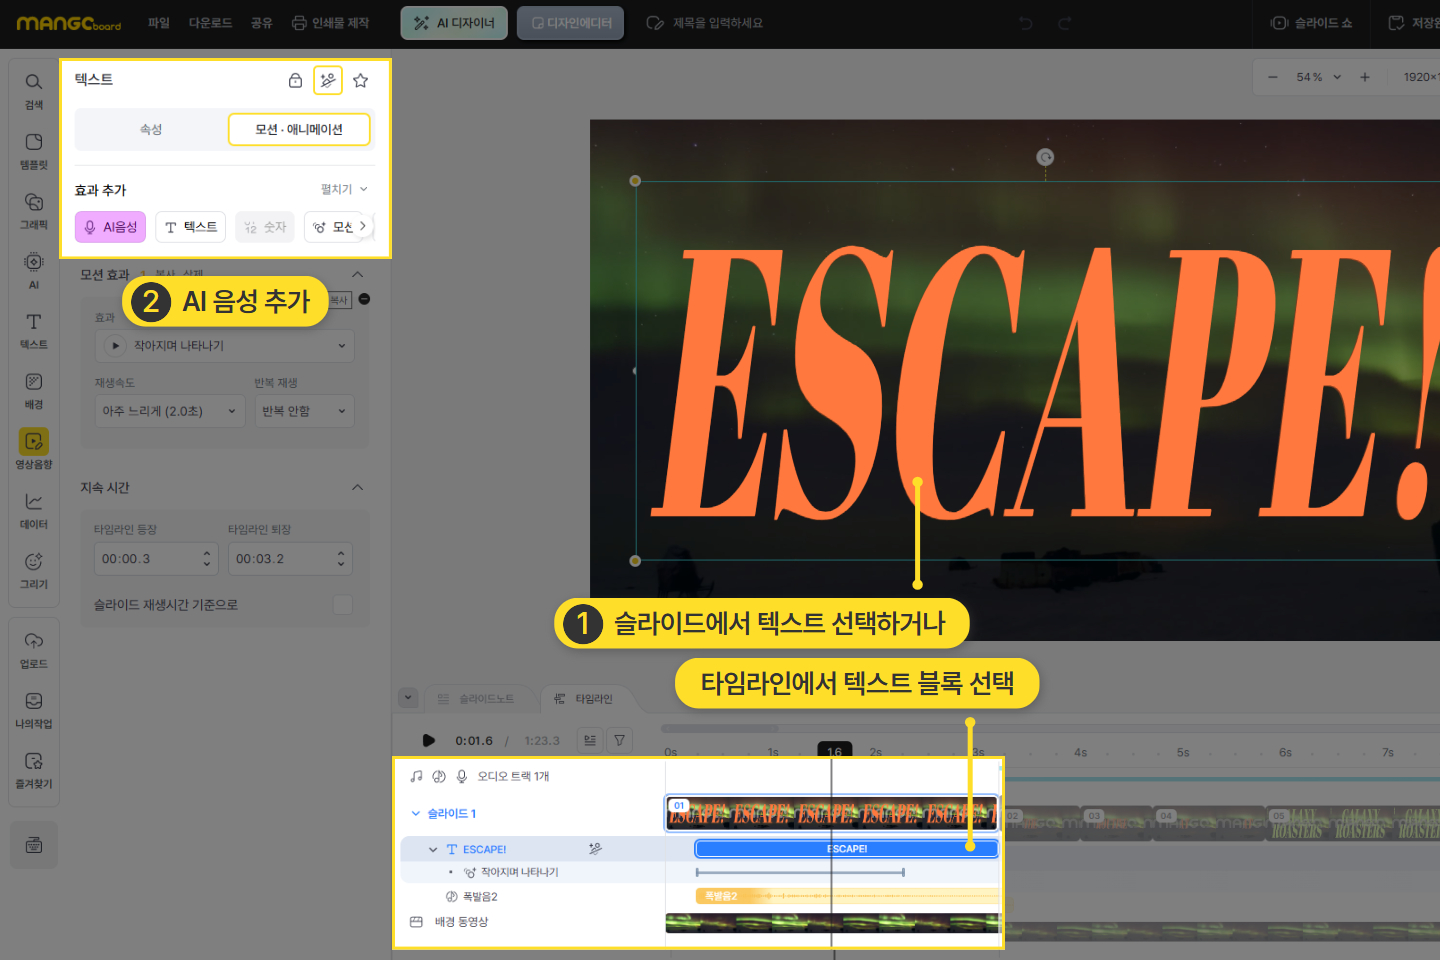Collapse the 슬라이드 1 tree in timeline
Image resolution: width=1440 pixels, height=960 pixels.
click(x=416, y=814)
